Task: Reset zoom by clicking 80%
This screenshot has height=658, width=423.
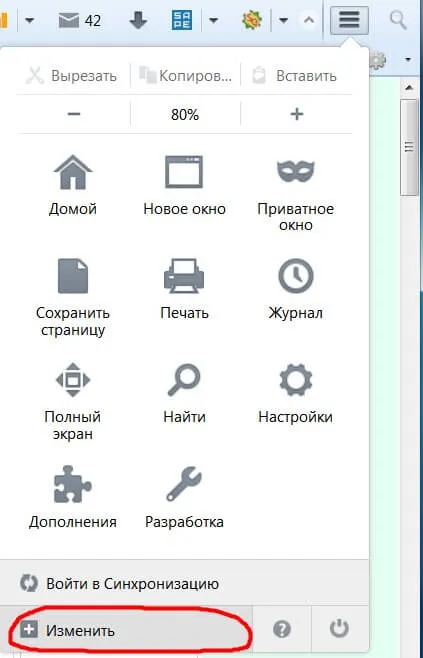Action: [x=185, y=114]
